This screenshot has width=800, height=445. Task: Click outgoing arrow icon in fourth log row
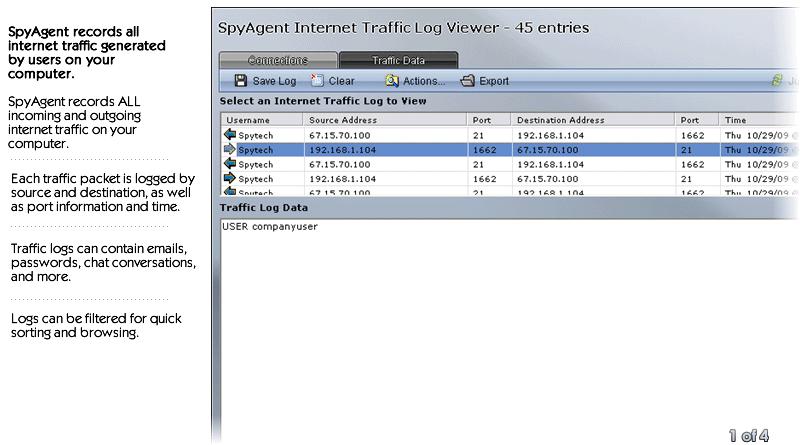[x=230, y=178]
